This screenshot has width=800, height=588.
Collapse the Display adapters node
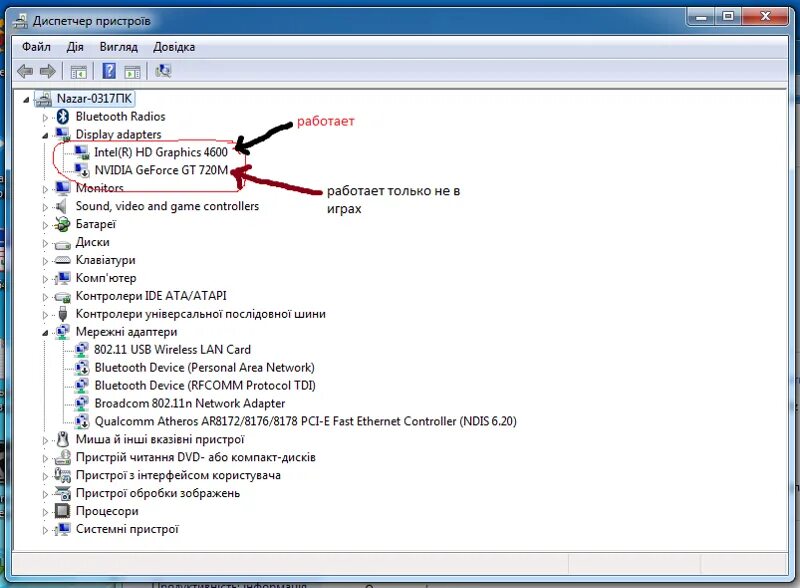[x=45, y=136]
